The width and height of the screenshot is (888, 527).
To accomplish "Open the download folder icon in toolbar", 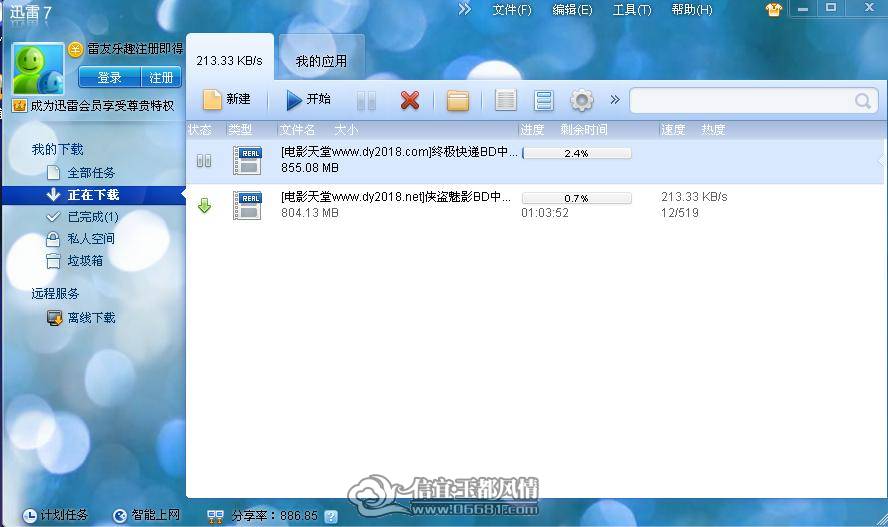I will [458, 101].
